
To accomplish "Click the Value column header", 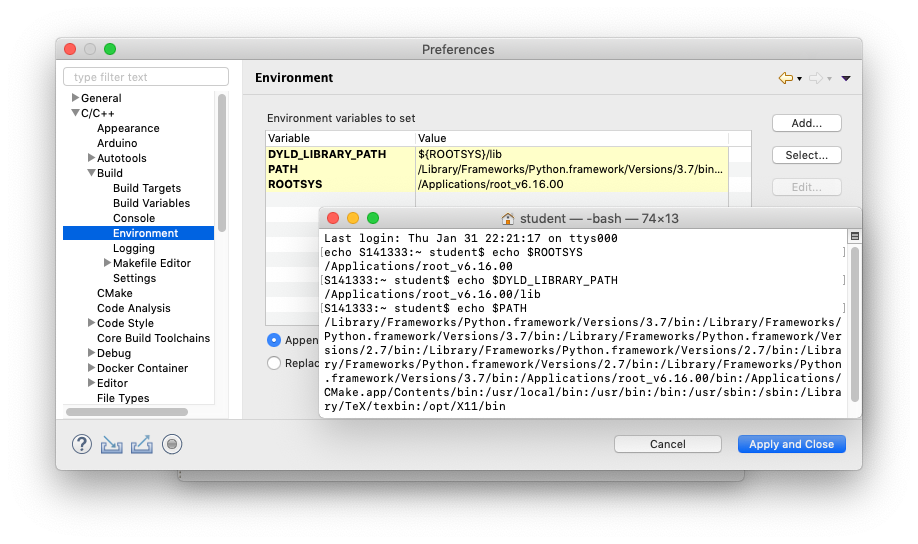I will (x=572, y=138).
